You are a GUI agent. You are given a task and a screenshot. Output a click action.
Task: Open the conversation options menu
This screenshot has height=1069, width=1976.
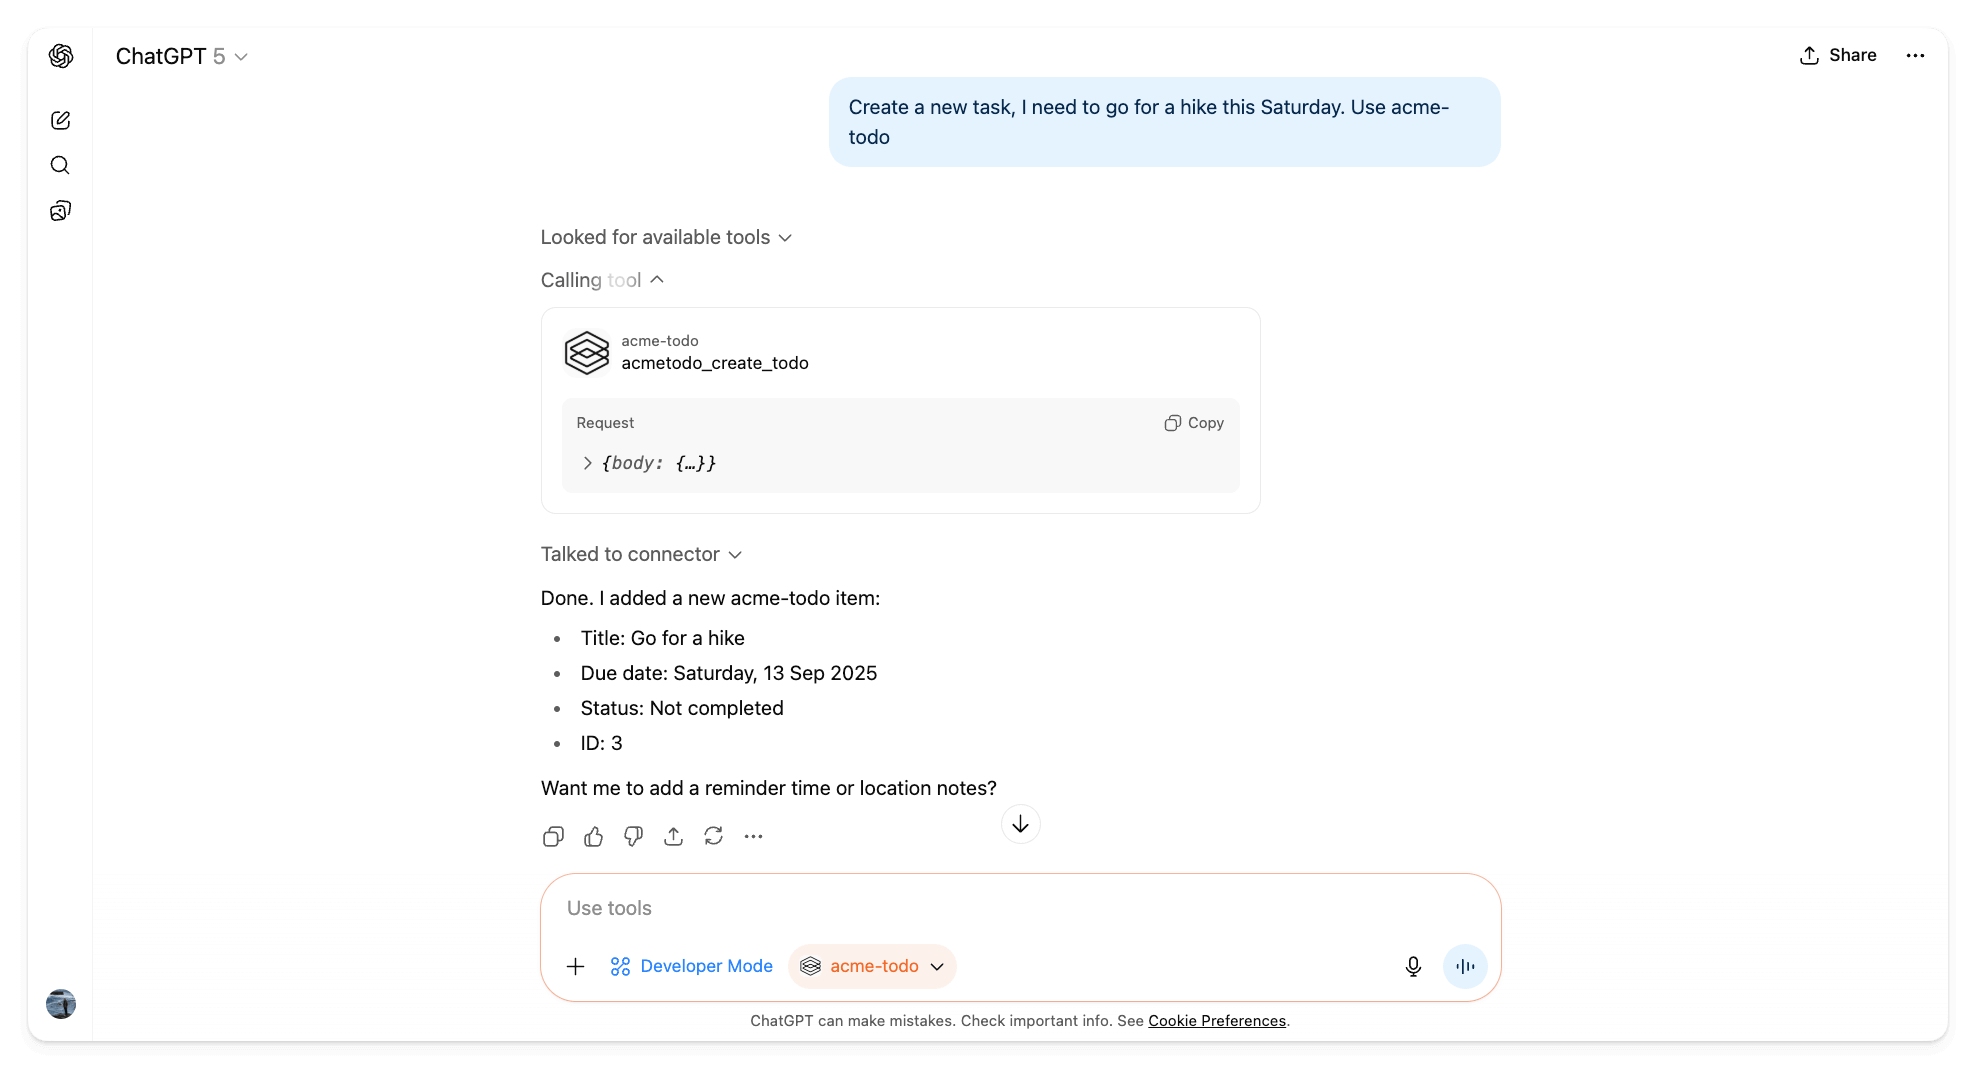1915,56
